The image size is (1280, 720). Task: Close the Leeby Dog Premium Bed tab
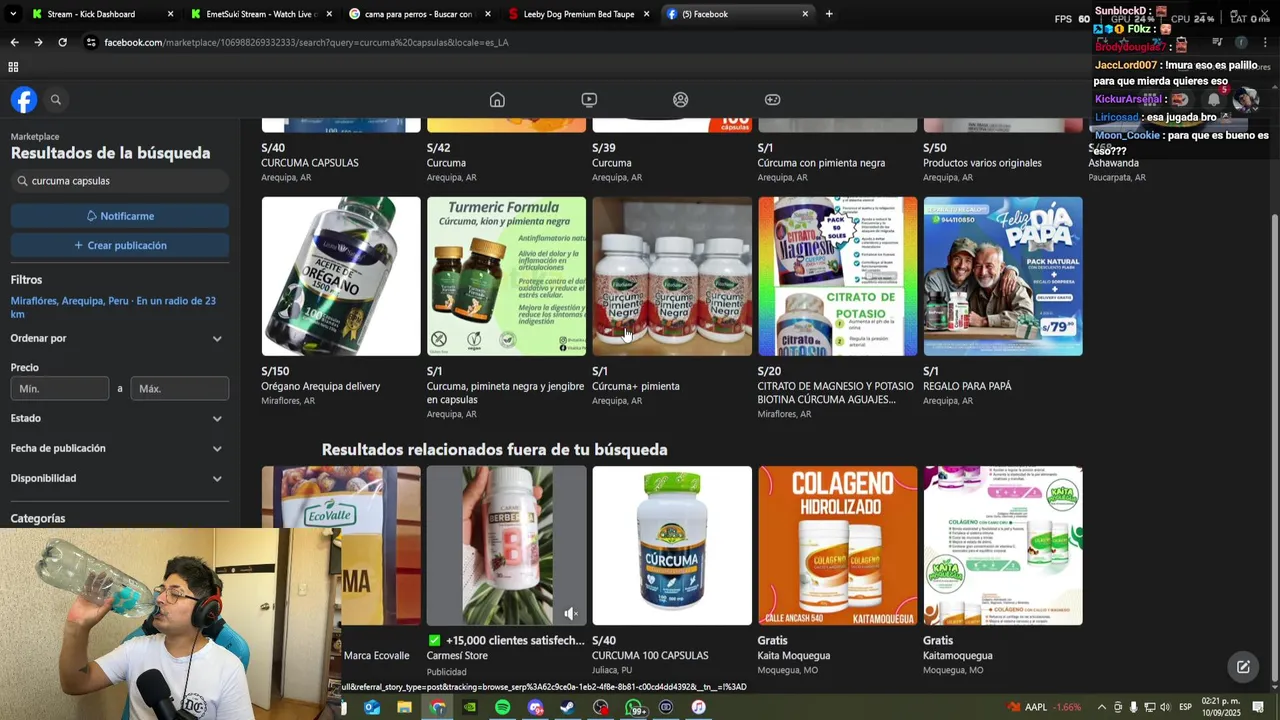[646, 14]
